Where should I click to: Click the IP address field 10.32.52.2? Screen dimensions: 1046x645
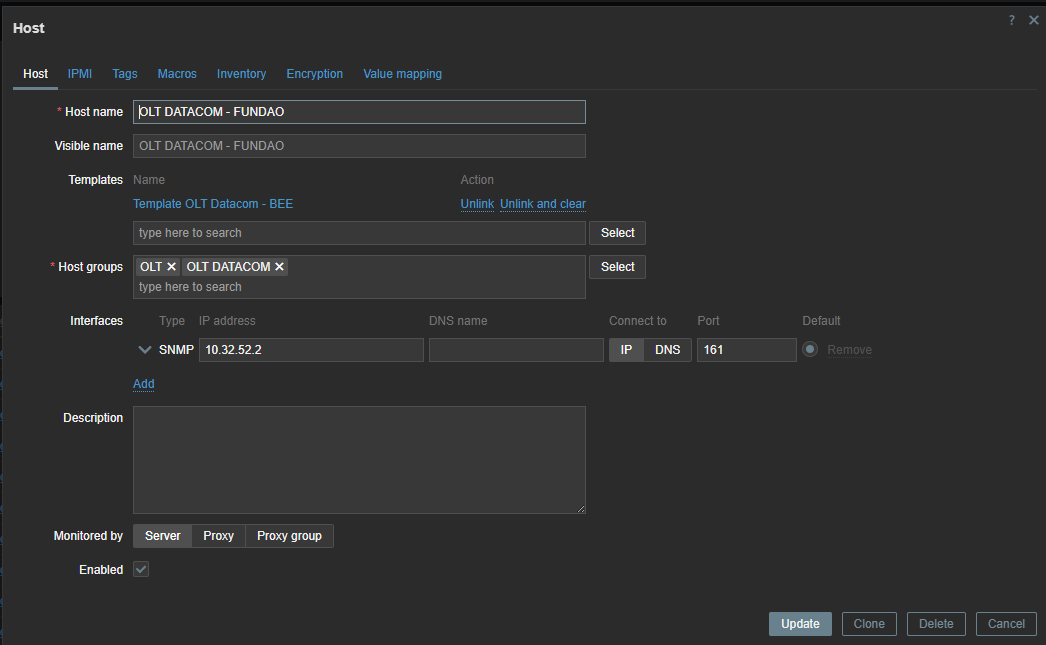[x=311, y=350]
